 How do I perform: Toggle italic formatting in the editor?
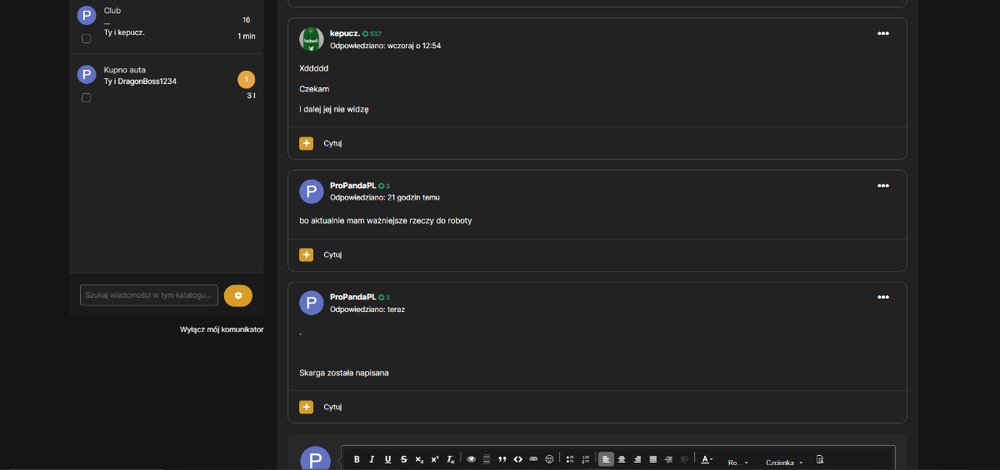pos(372,459)
